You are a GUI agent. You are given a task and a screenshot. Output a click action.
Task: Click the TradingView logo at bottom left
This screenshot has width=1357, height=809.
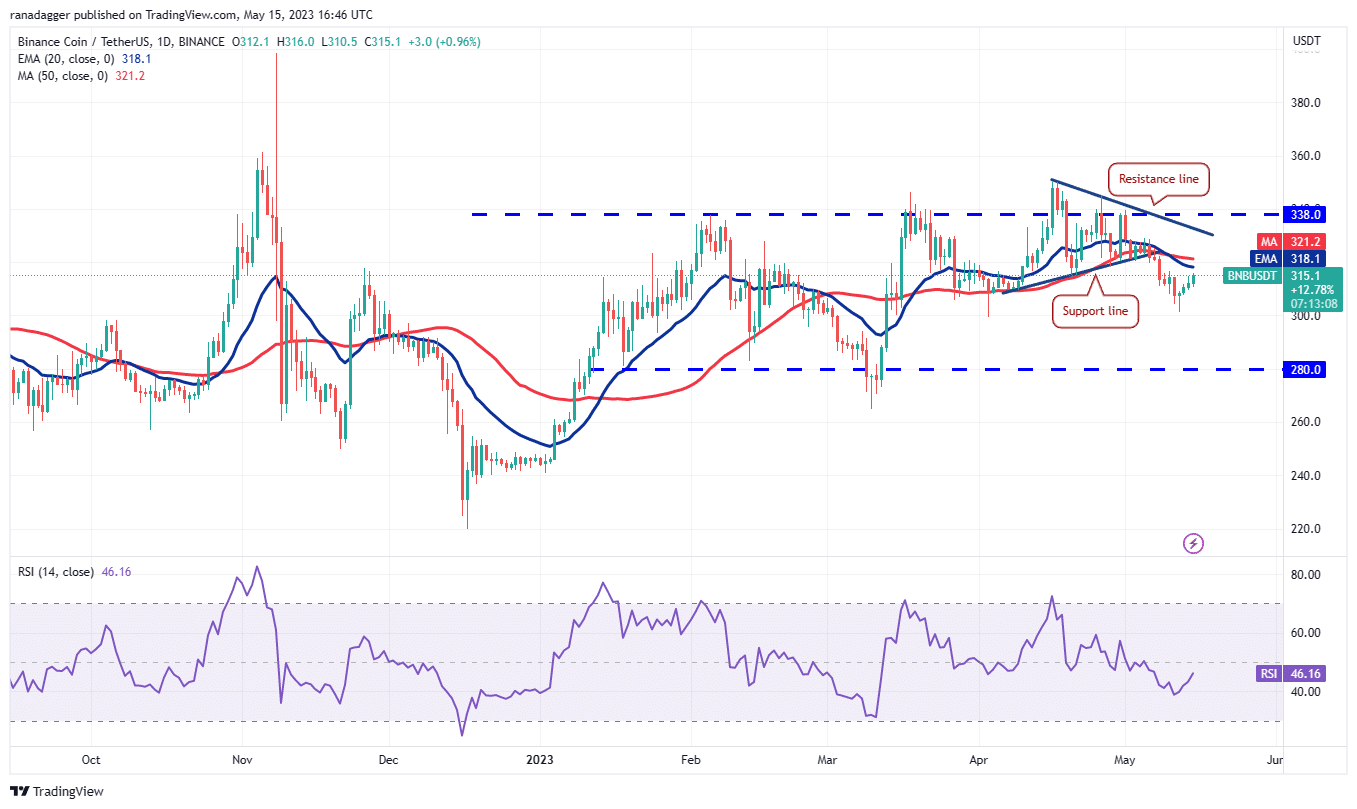(x=57, y=791)
